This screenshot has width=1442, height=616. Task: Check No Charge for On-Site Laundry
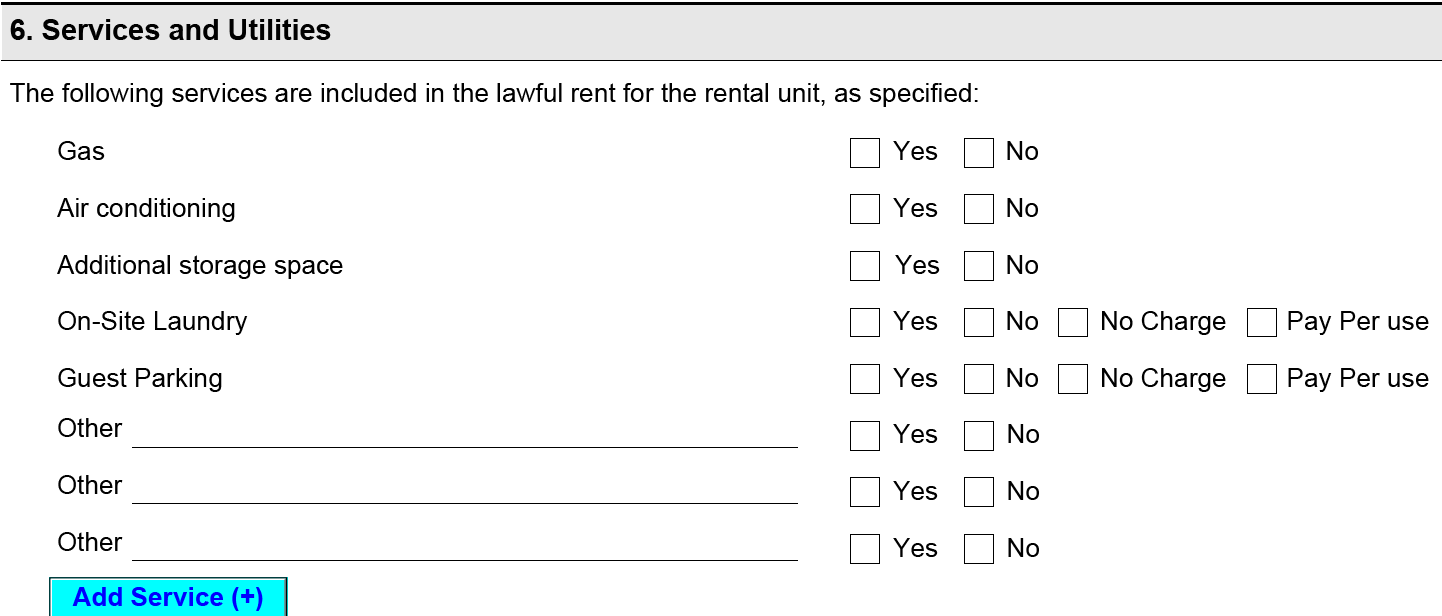(1072, 323)
